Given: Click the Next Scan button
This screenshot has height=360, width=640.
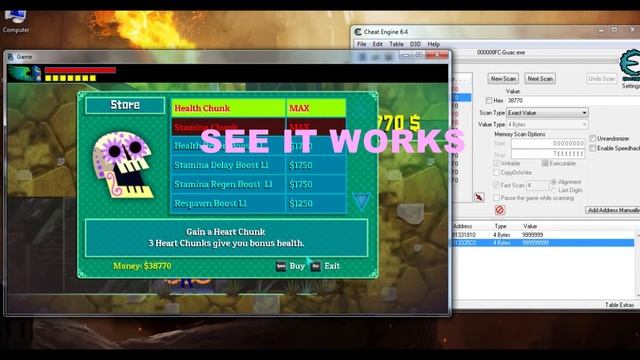Looking at the screenshot, I should [540, 78].
